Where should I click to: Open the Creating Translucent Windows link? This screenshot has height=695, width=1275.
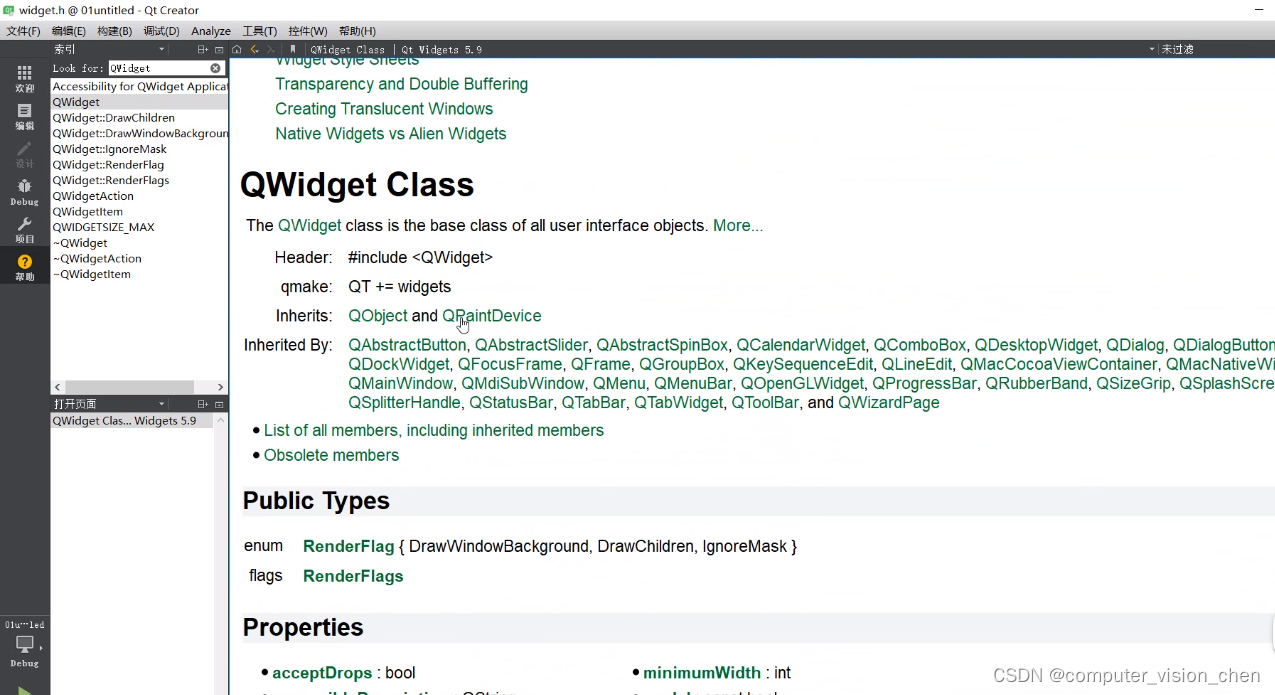point(384,109)
